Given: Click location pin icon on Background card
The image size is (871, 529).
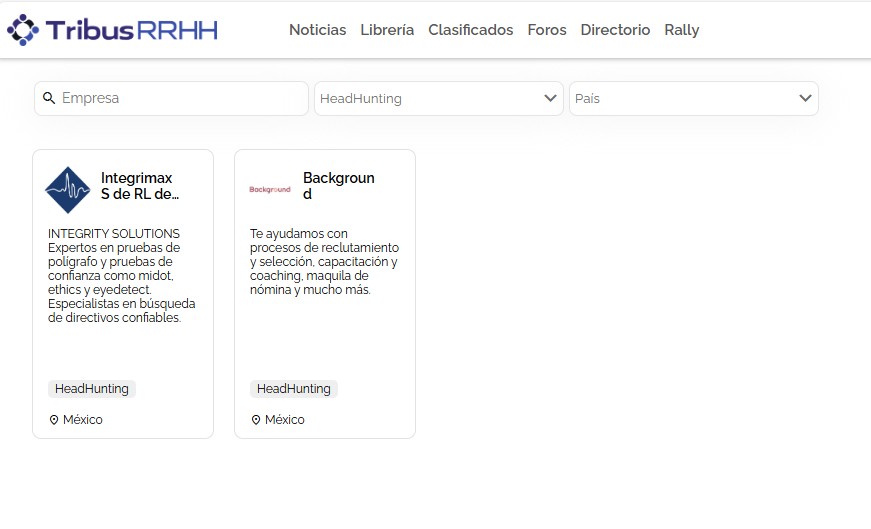Looking at the screenshot, I should [x=256, y=420].
